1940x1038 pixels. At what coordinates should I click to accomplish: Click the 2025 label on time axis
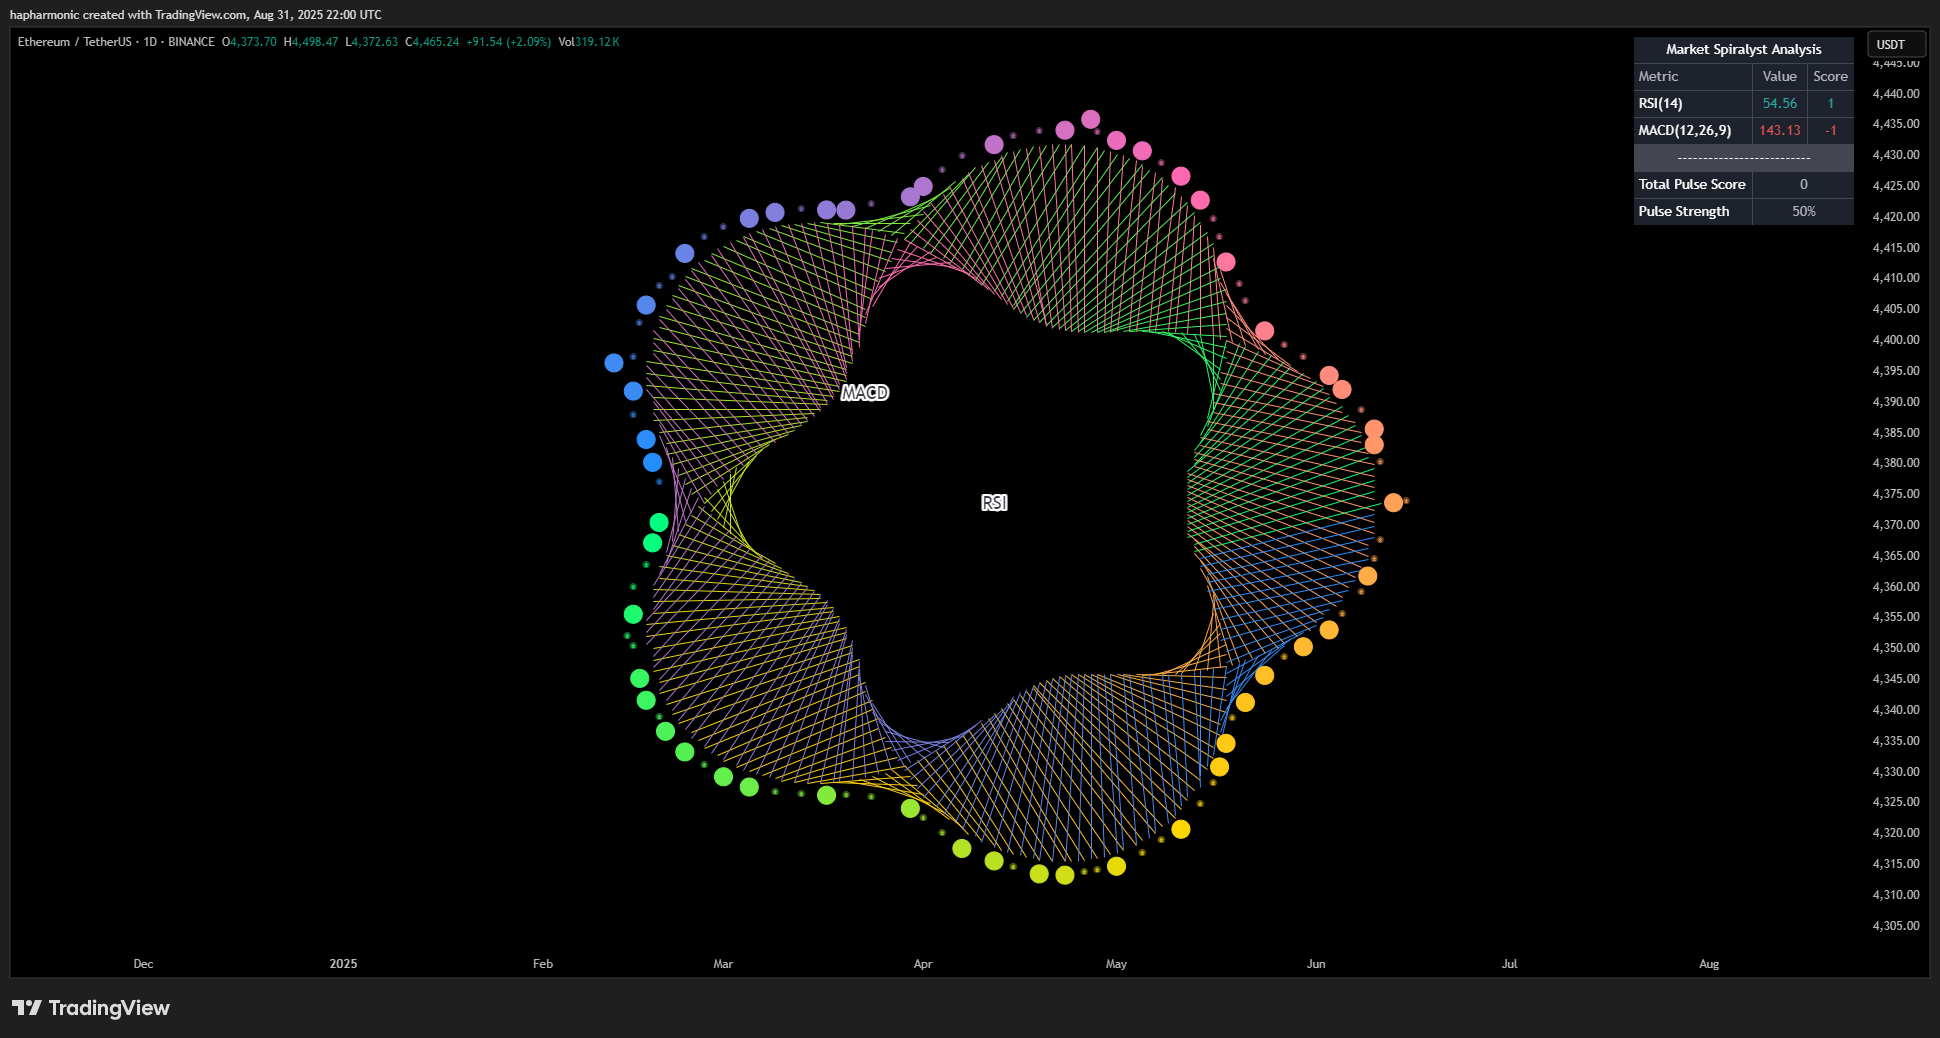(x=343, y=964)
